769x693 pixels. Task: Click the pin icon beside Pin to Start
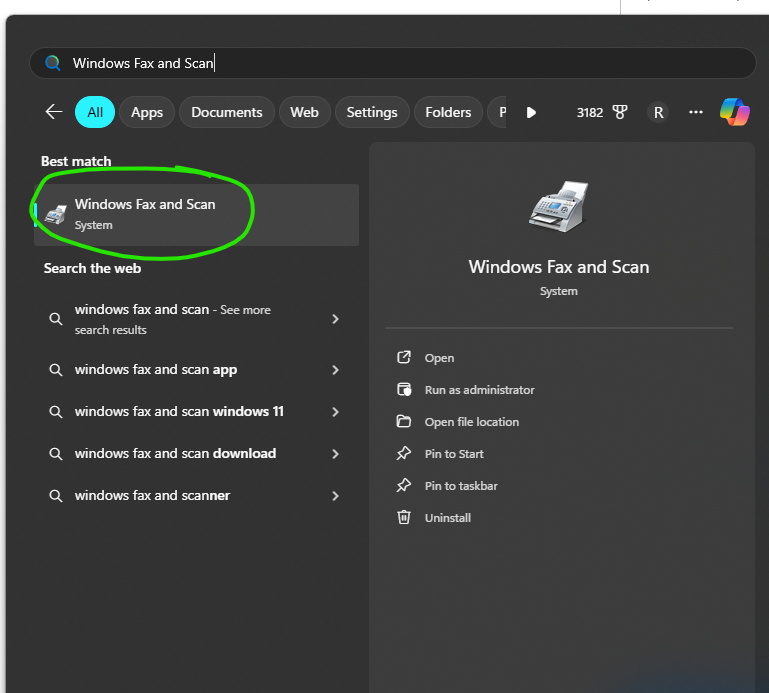(x=404, y=453)
